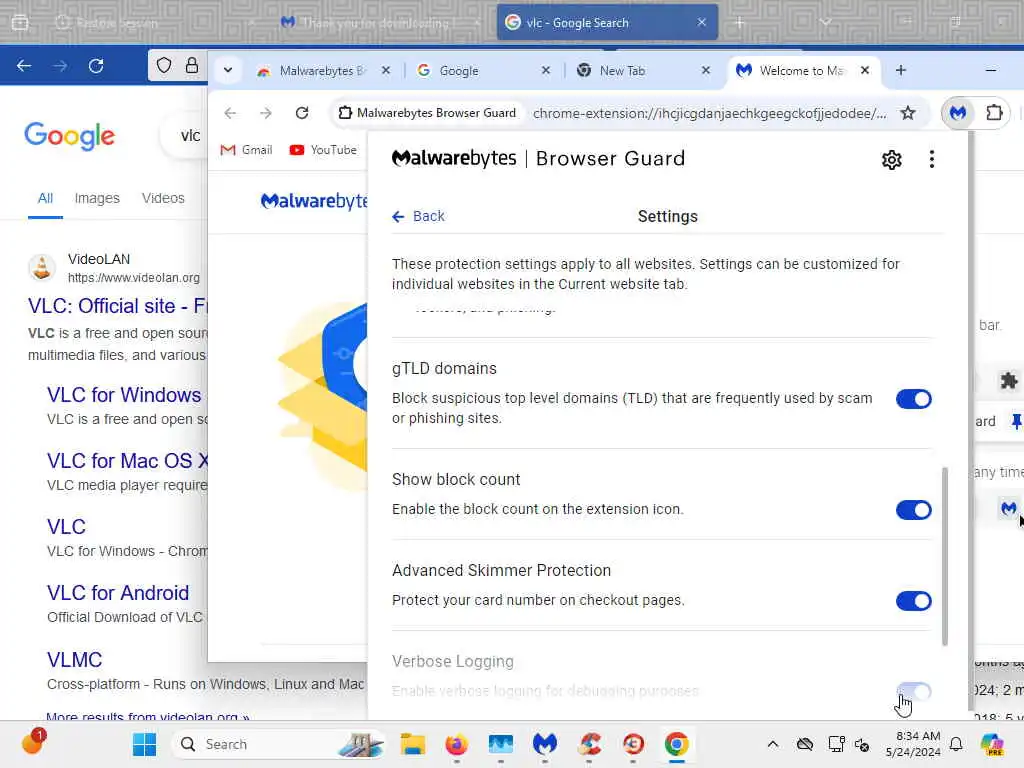Image resolution: width=1024 pixels, height=768 pixels.
Task: Open a new Chrome tab with plus button
Action: click(x=901, y=70)
